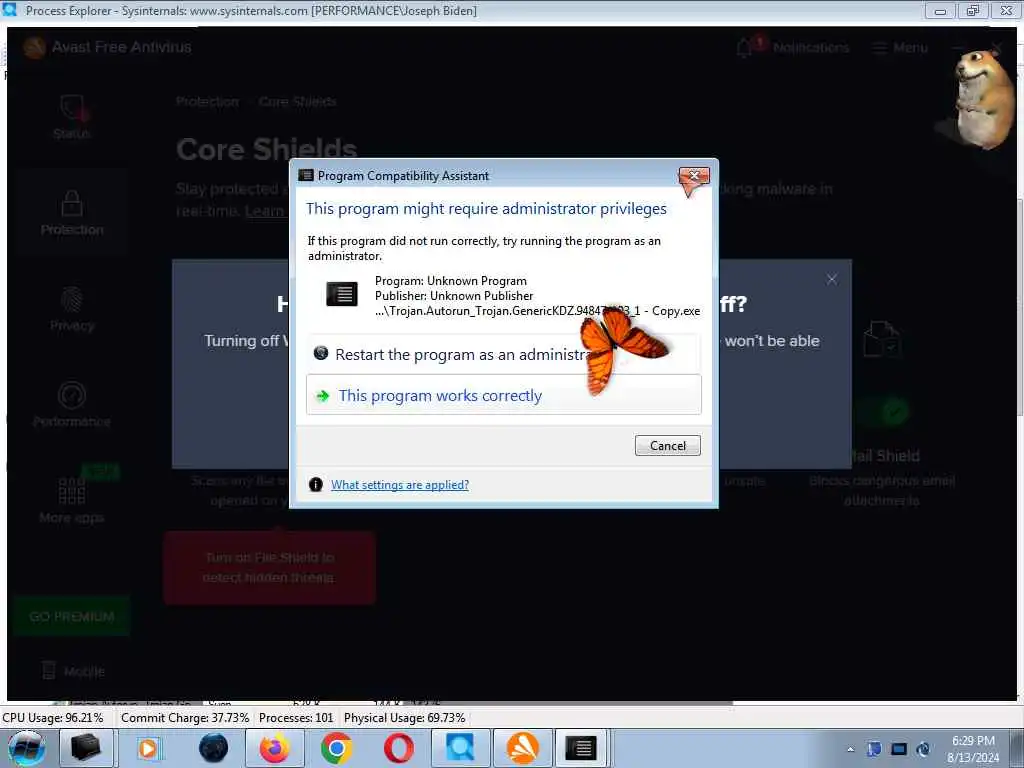Open What settings are applied link
The image size is (1024, 768).
[x=400, y=485]
